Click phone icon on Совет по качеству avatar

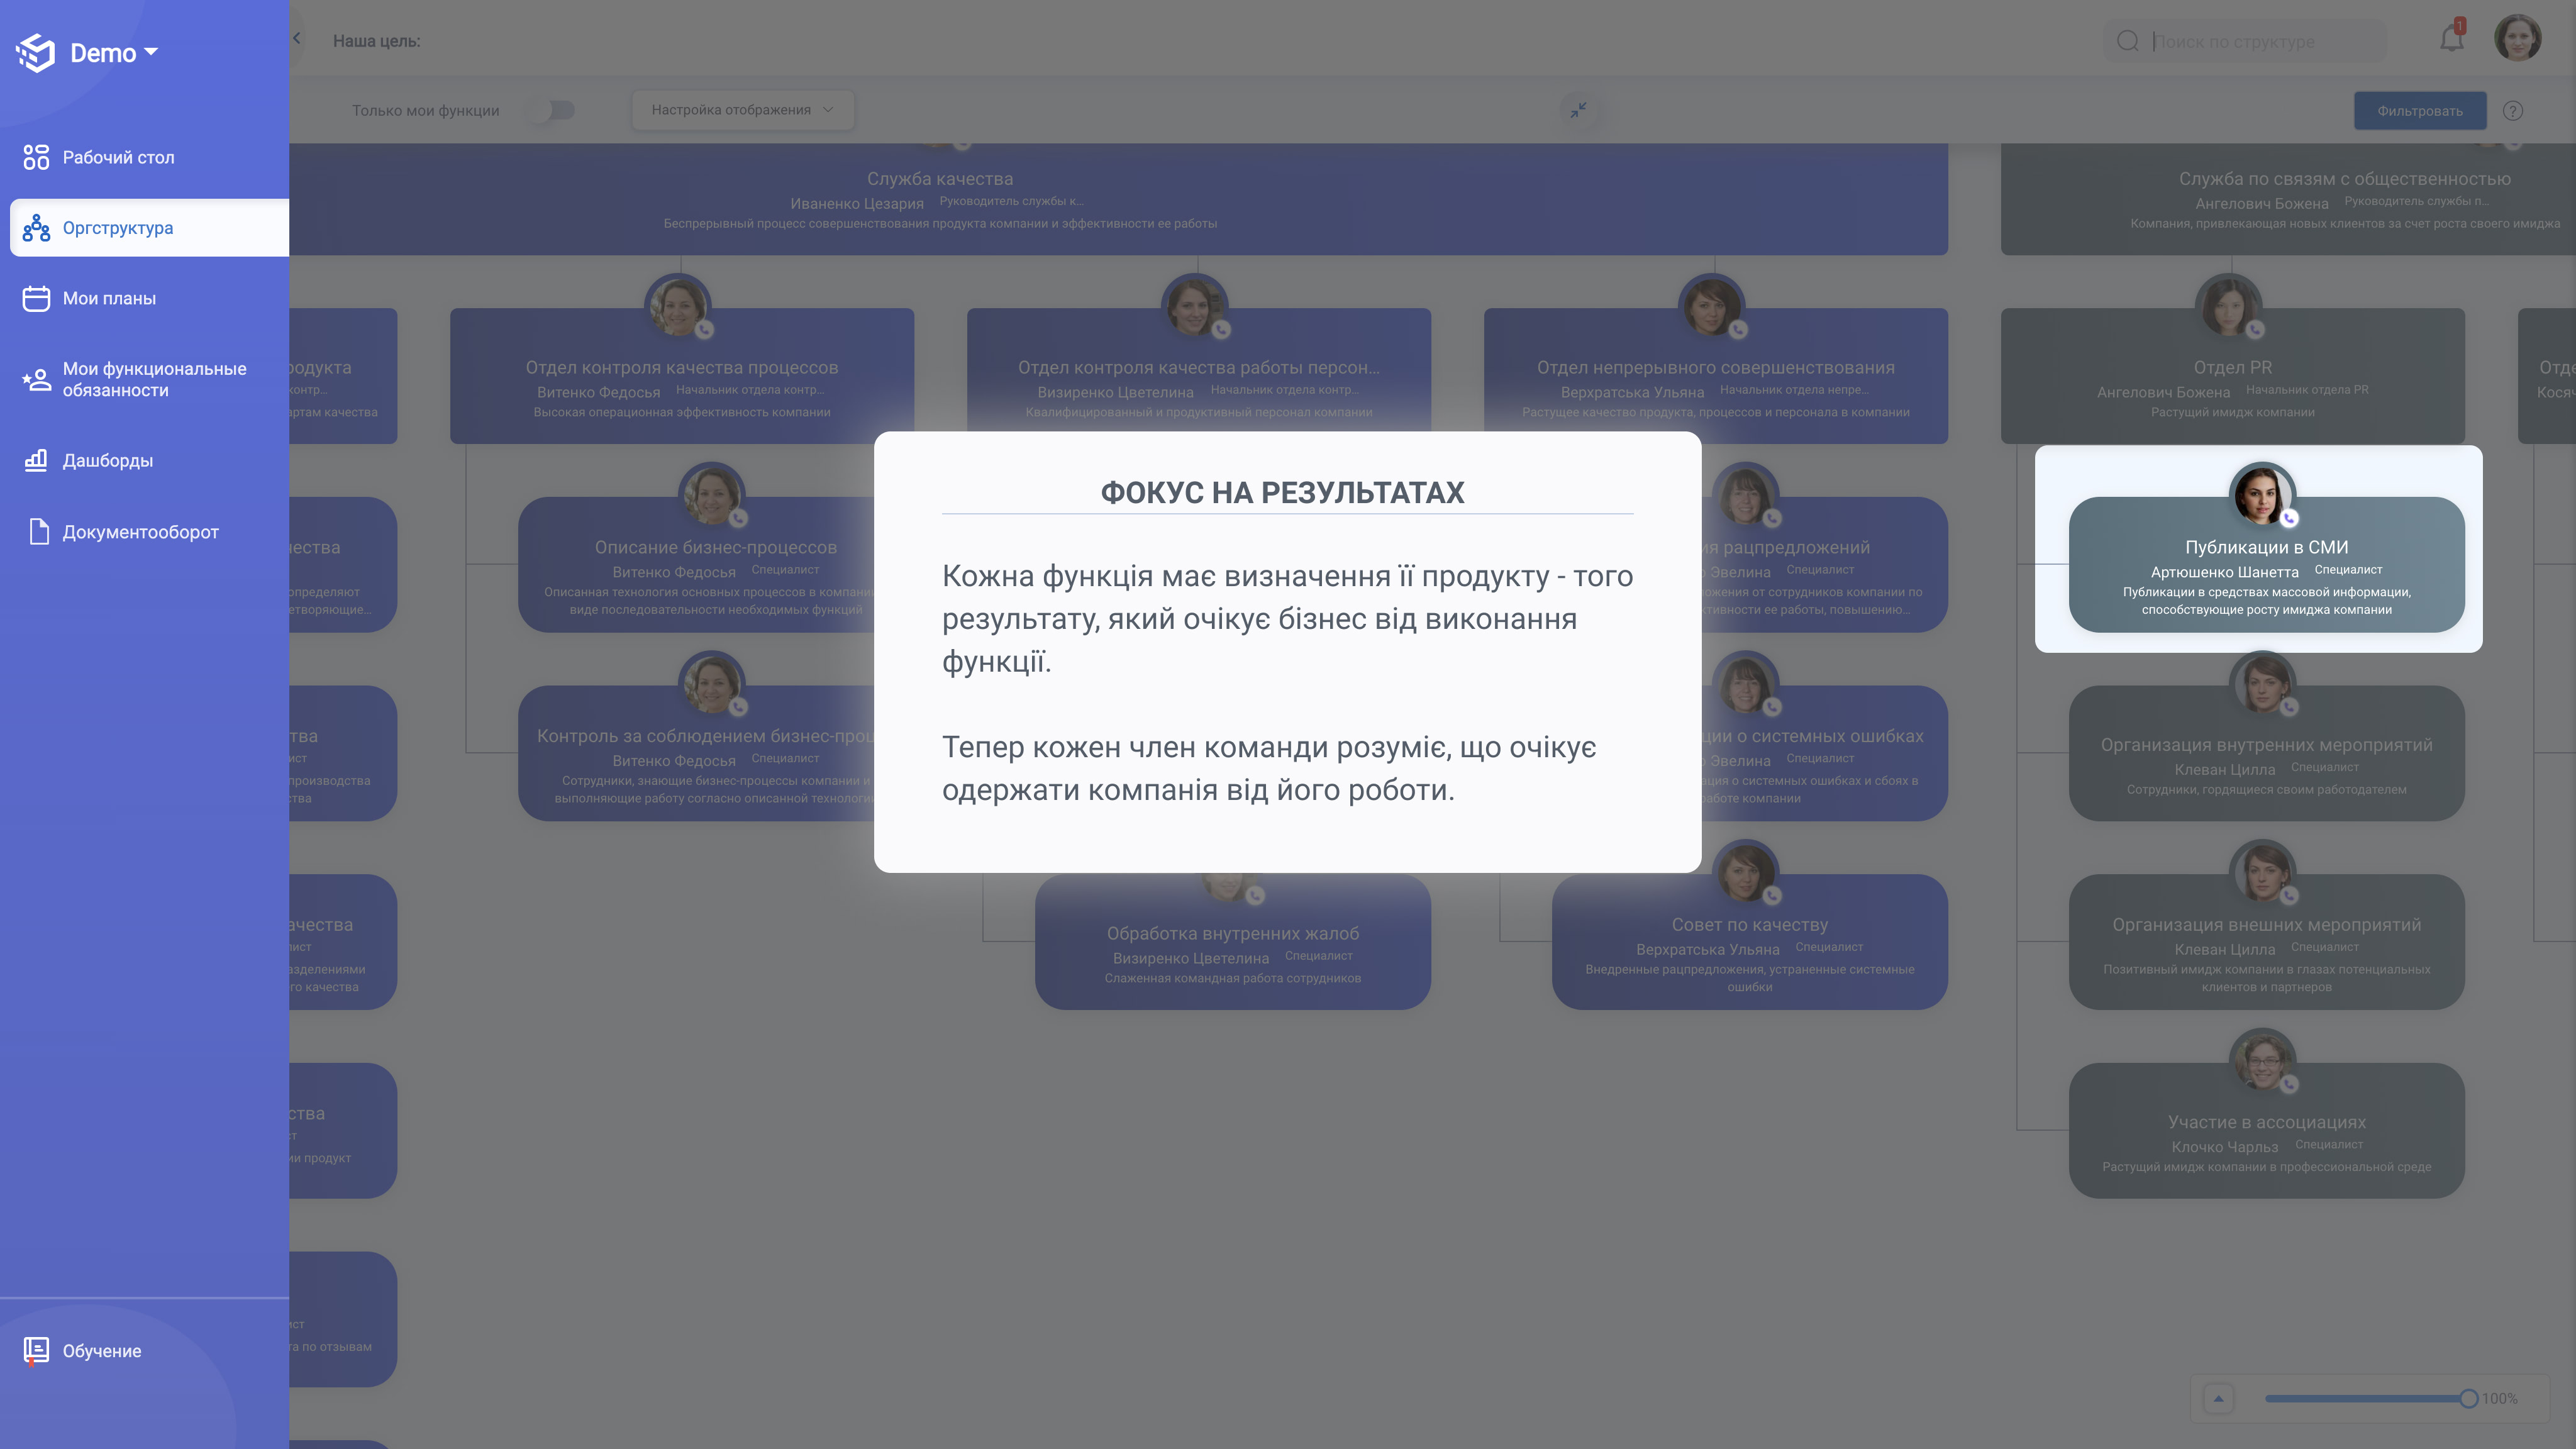coord(1772,896)
